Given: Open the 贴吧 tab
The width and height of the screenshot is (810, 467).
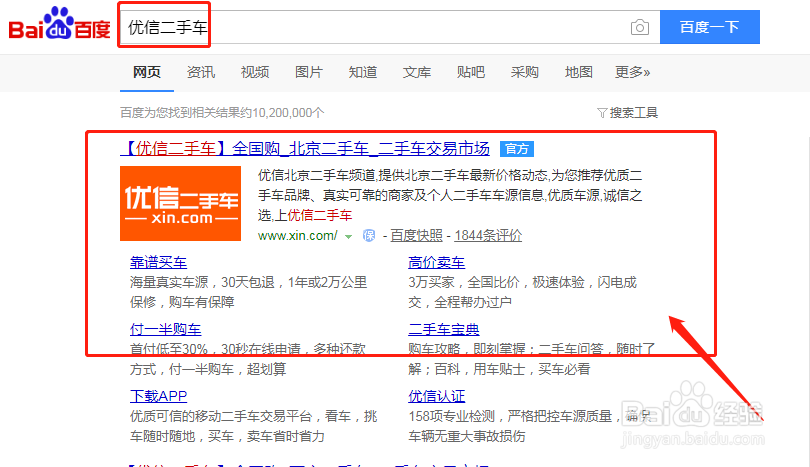Looking at the screenshot, I should point(471,72).
